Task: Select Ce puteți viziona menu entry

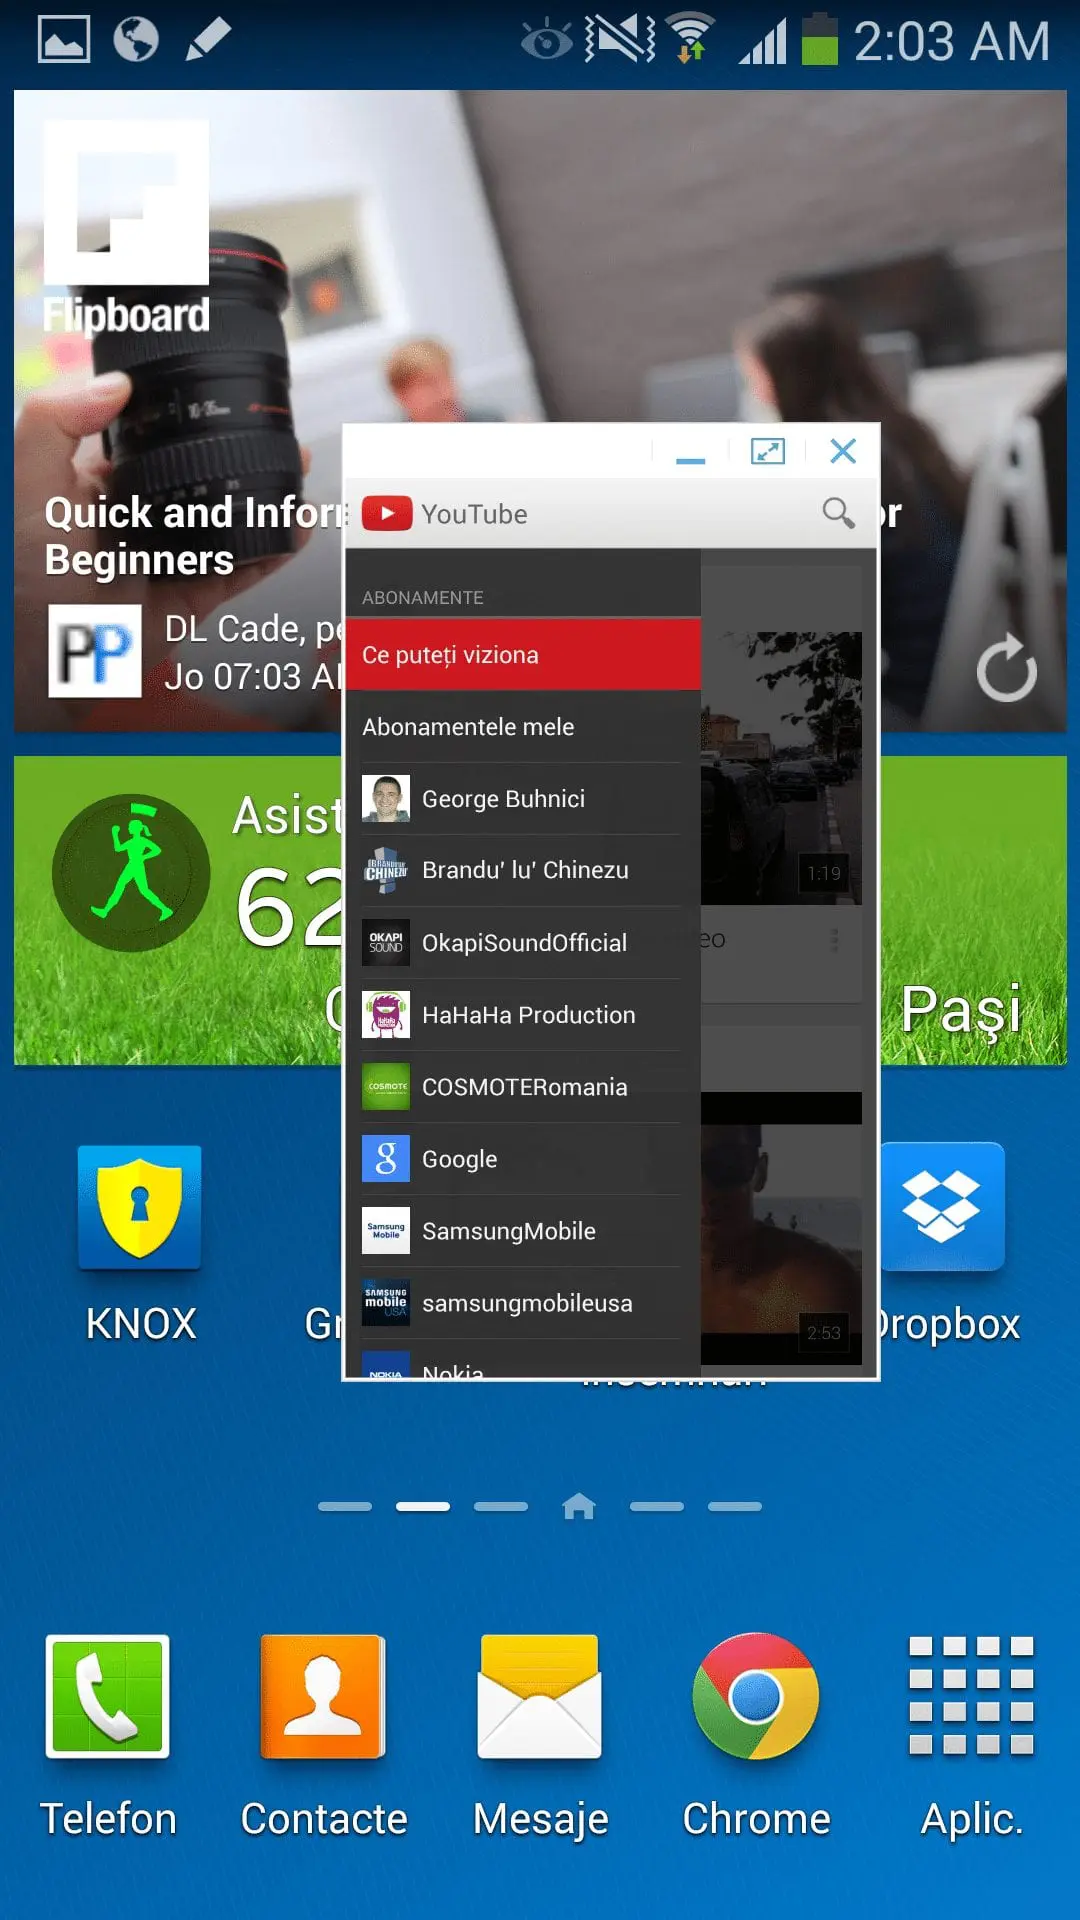Action: [x=523, y=654]
